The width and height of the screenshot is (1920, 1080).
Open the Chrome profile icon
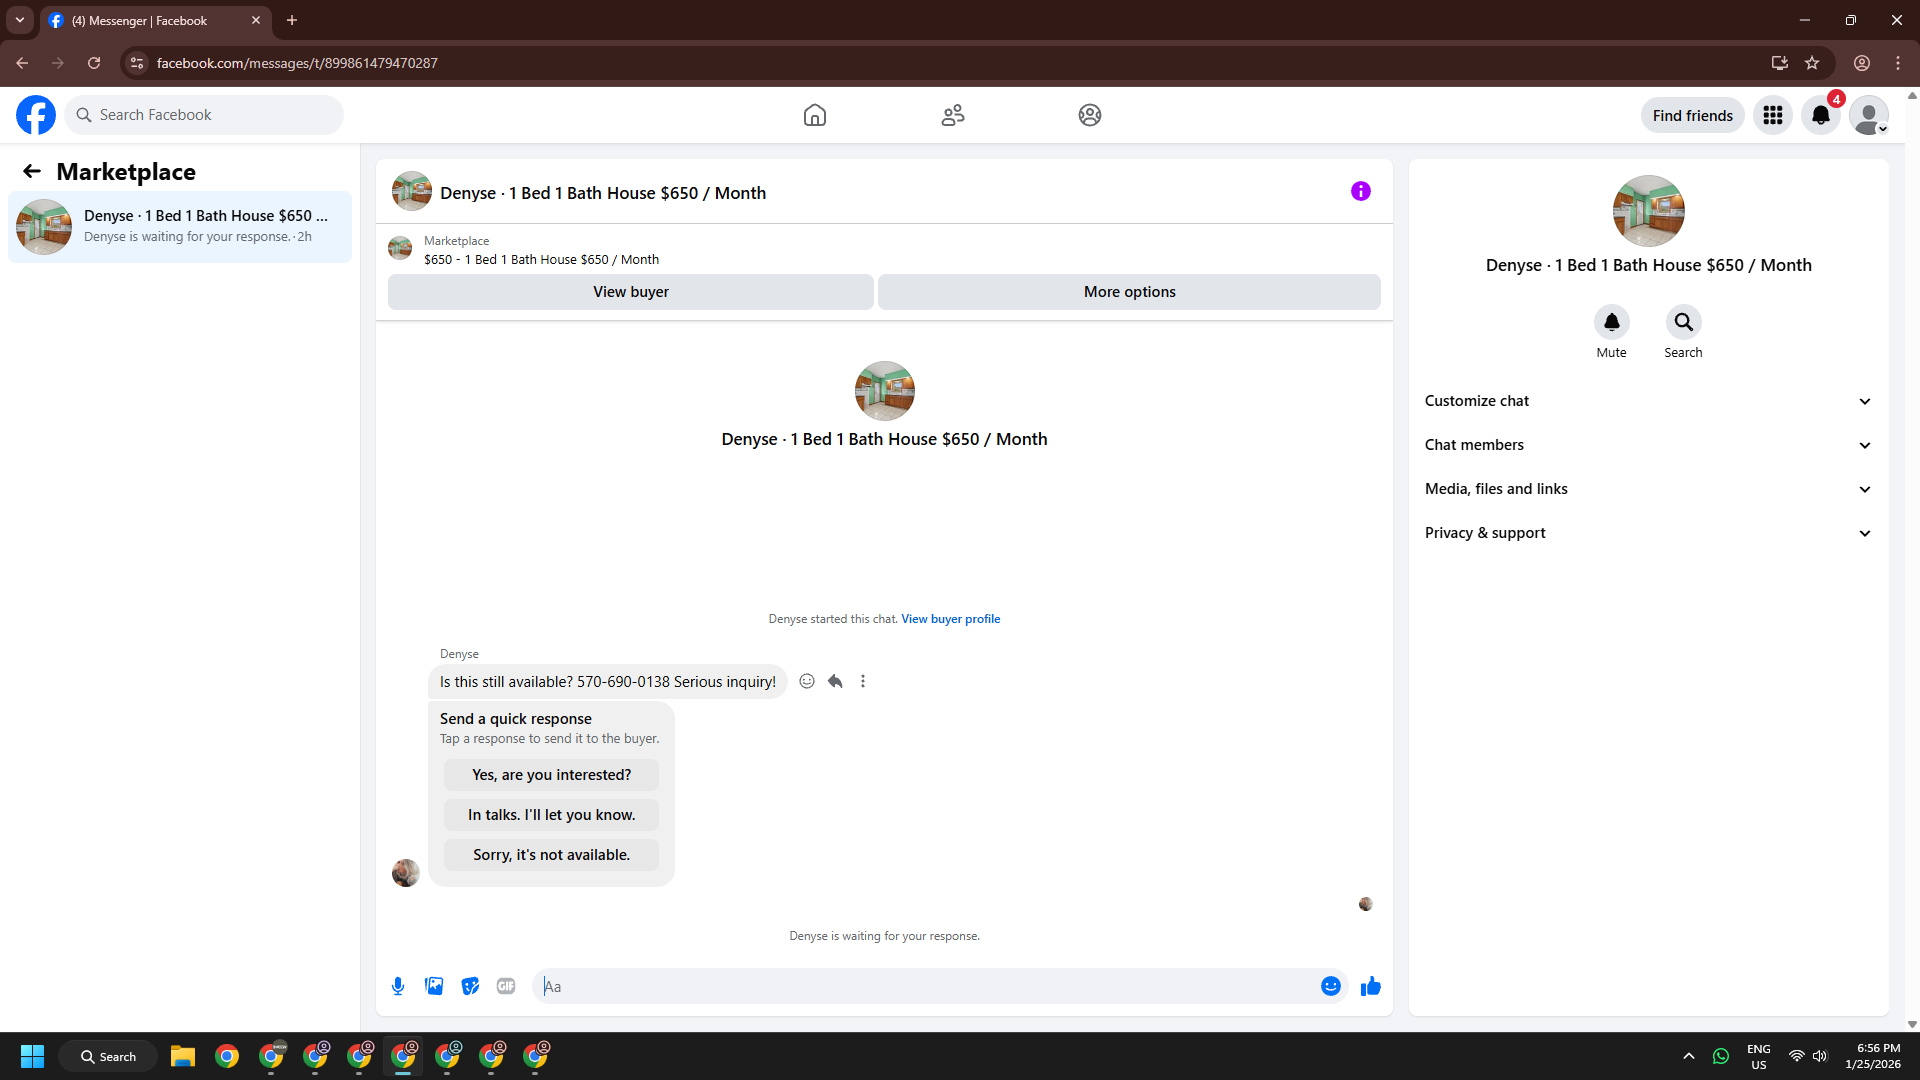1862,63
